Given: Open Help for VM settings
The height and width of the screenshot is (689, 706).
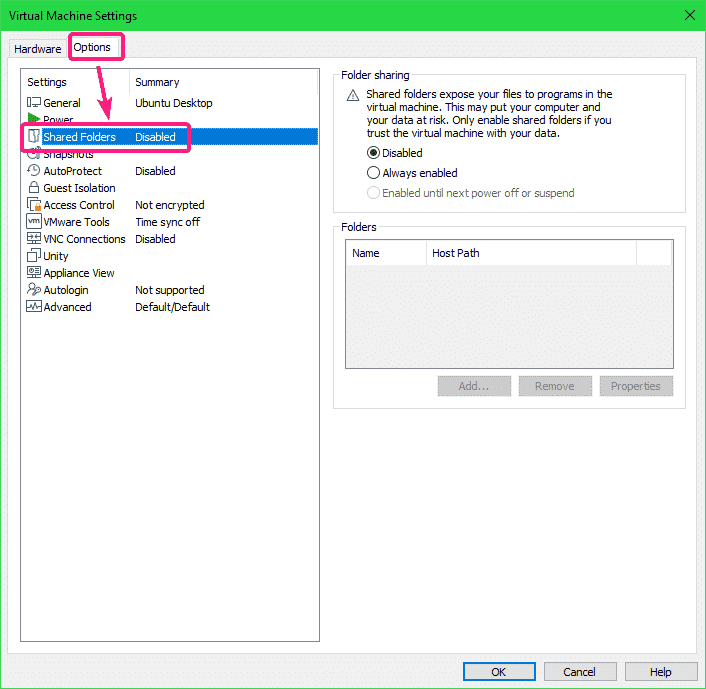Looking at the screenshot, I should [x=661, y=672].
